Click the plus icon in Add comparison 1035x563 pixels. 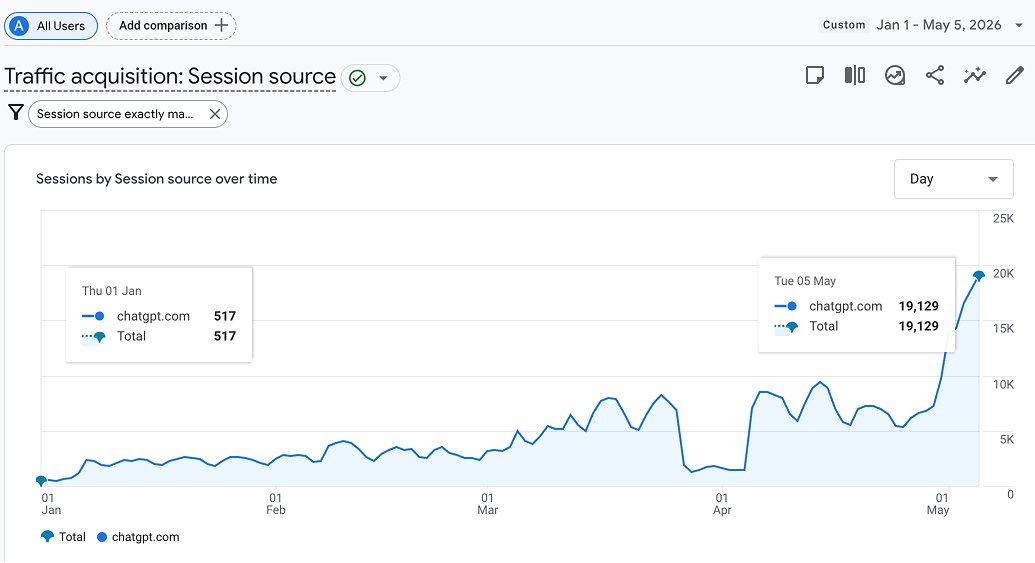(221, 26)
